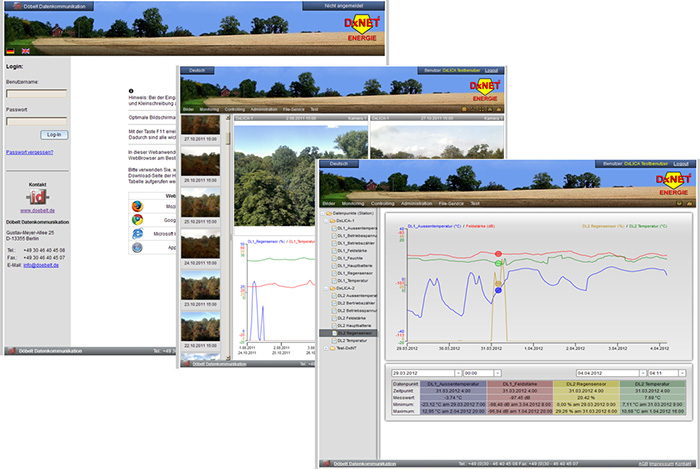Select DL2 Temperatur in data point tree
The width and height of the screenshot is (700, 469).
pyautogui.click(x=352, y=340)
